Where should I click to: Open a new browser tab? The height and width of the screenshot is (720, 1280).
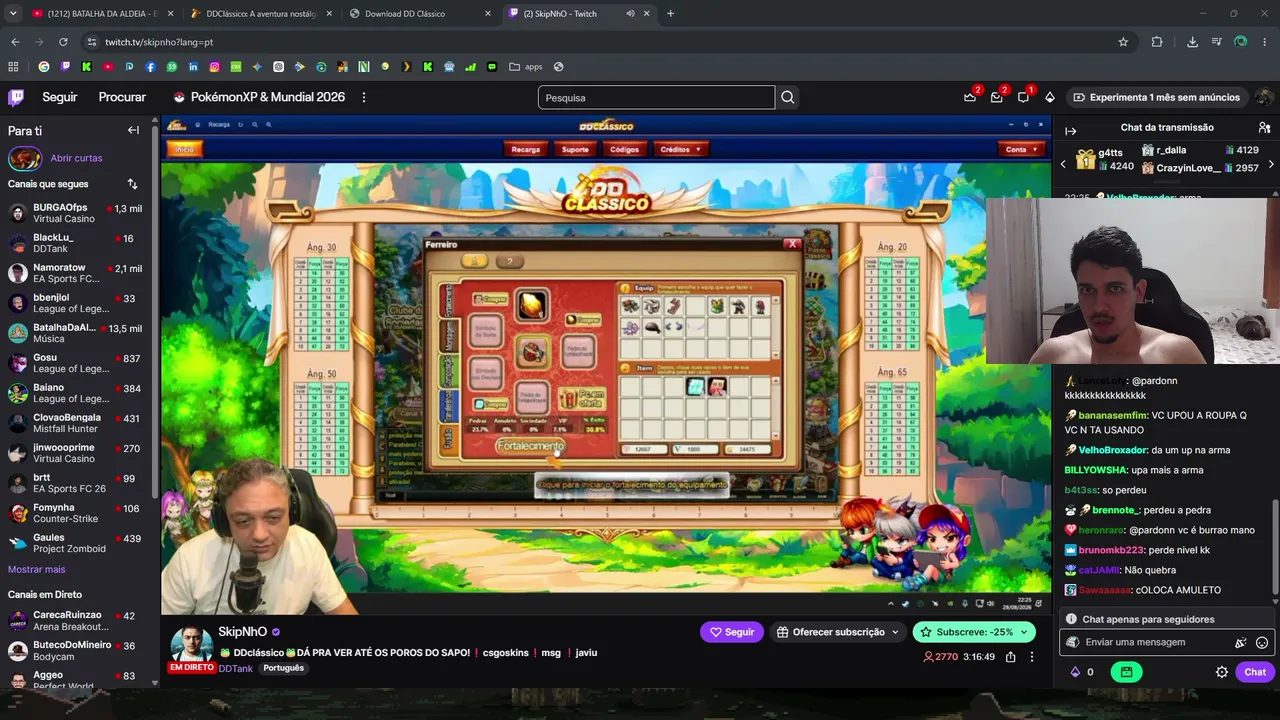(670, 14)
